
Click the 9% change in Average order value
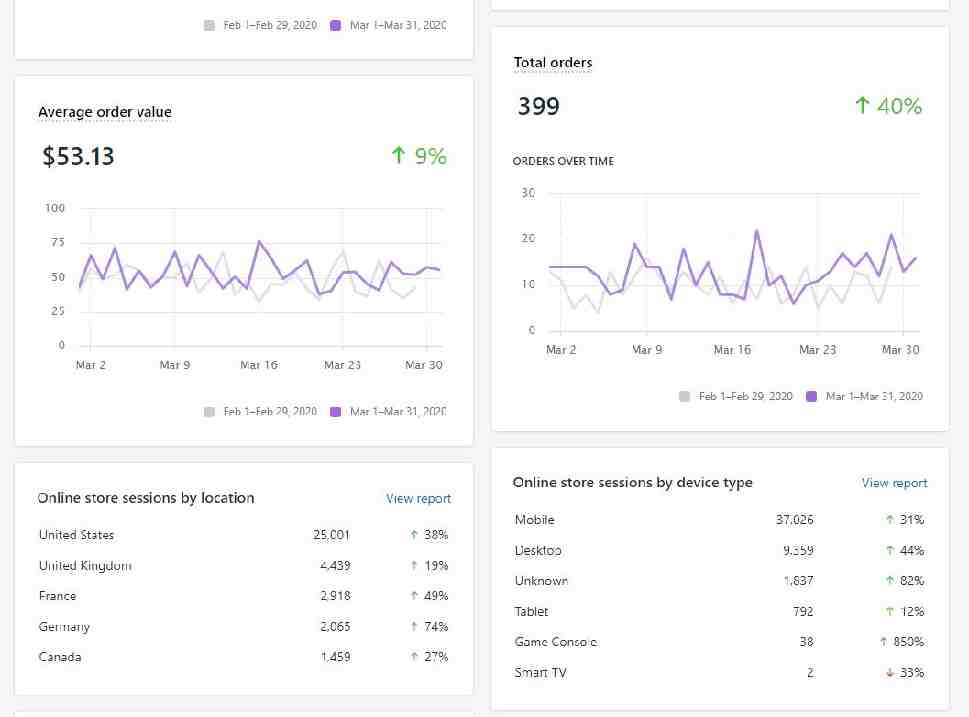click(x=431, y=156)
